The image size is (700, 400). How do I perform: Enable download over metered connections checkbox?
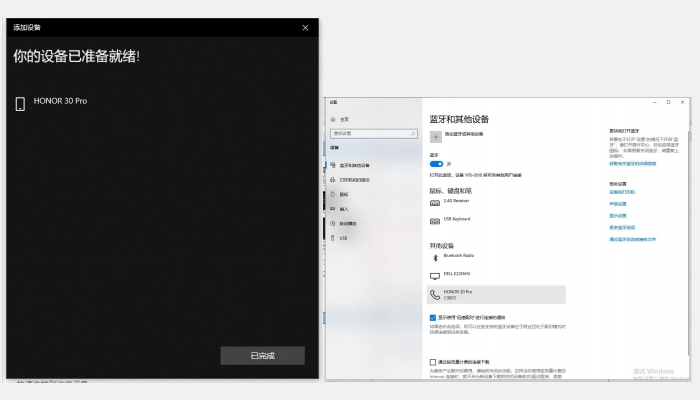coord(433,362)
